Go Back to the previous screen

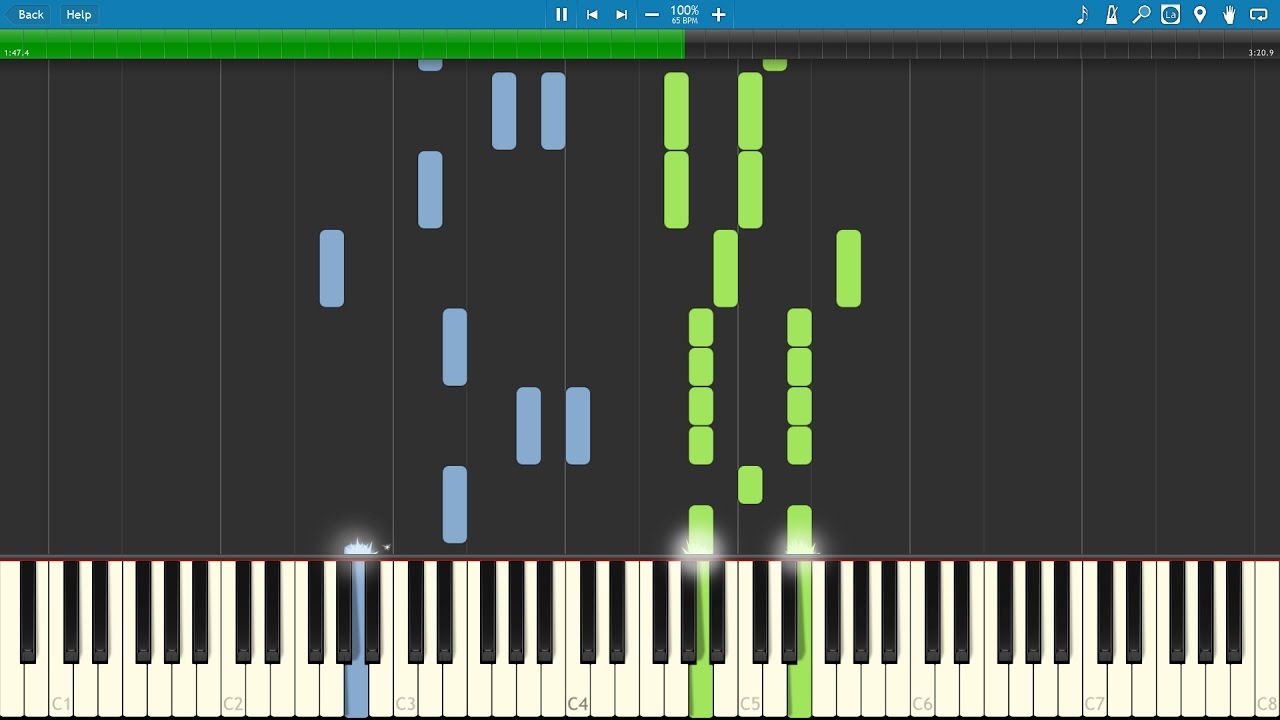pos(27,14)
